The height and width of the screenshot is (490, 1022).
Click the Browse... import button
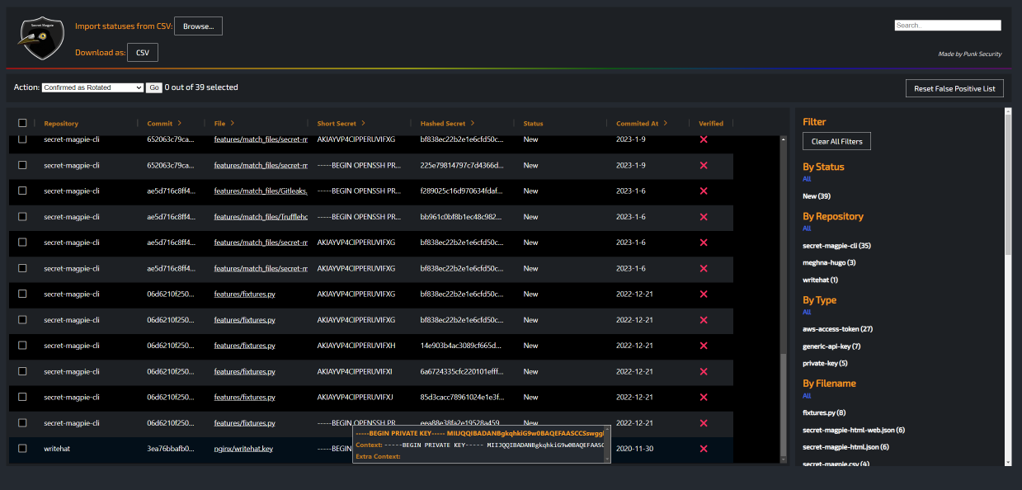pos(198,26)
